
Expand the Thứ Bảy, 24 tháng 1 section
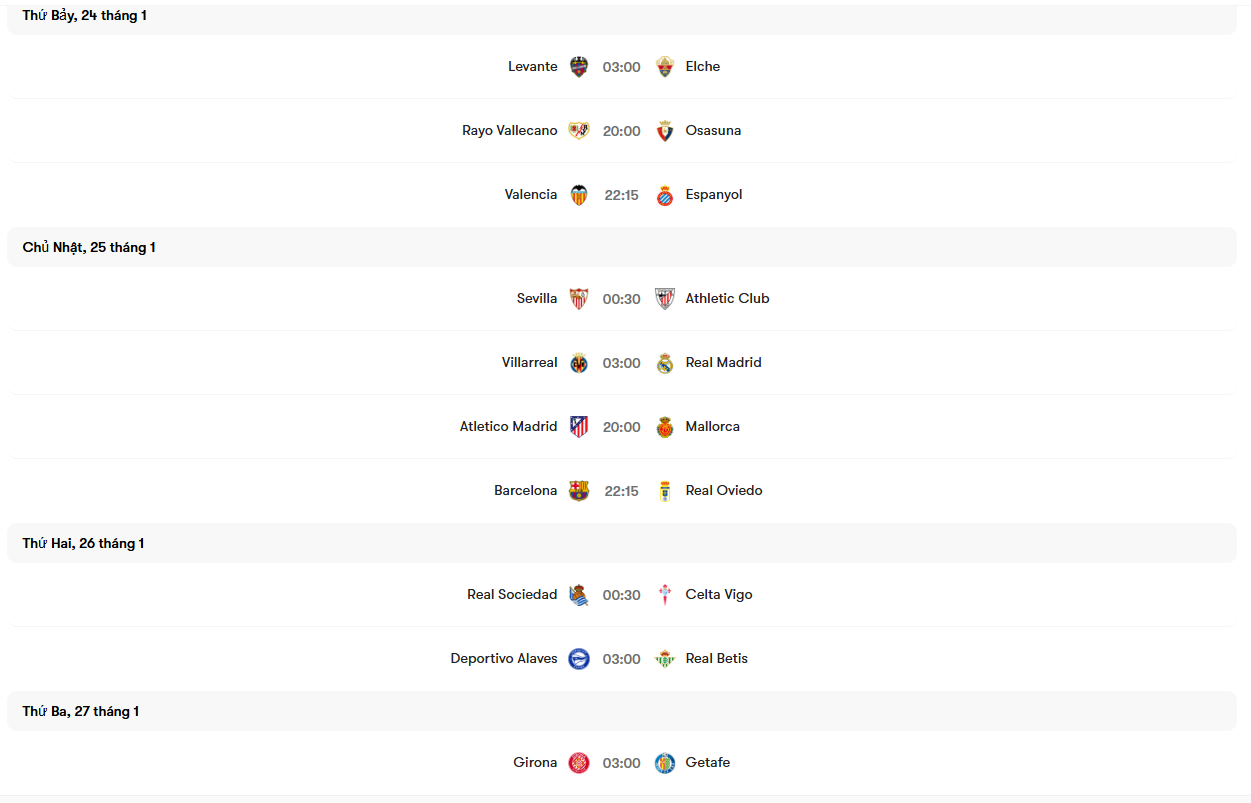coord(85,15)
